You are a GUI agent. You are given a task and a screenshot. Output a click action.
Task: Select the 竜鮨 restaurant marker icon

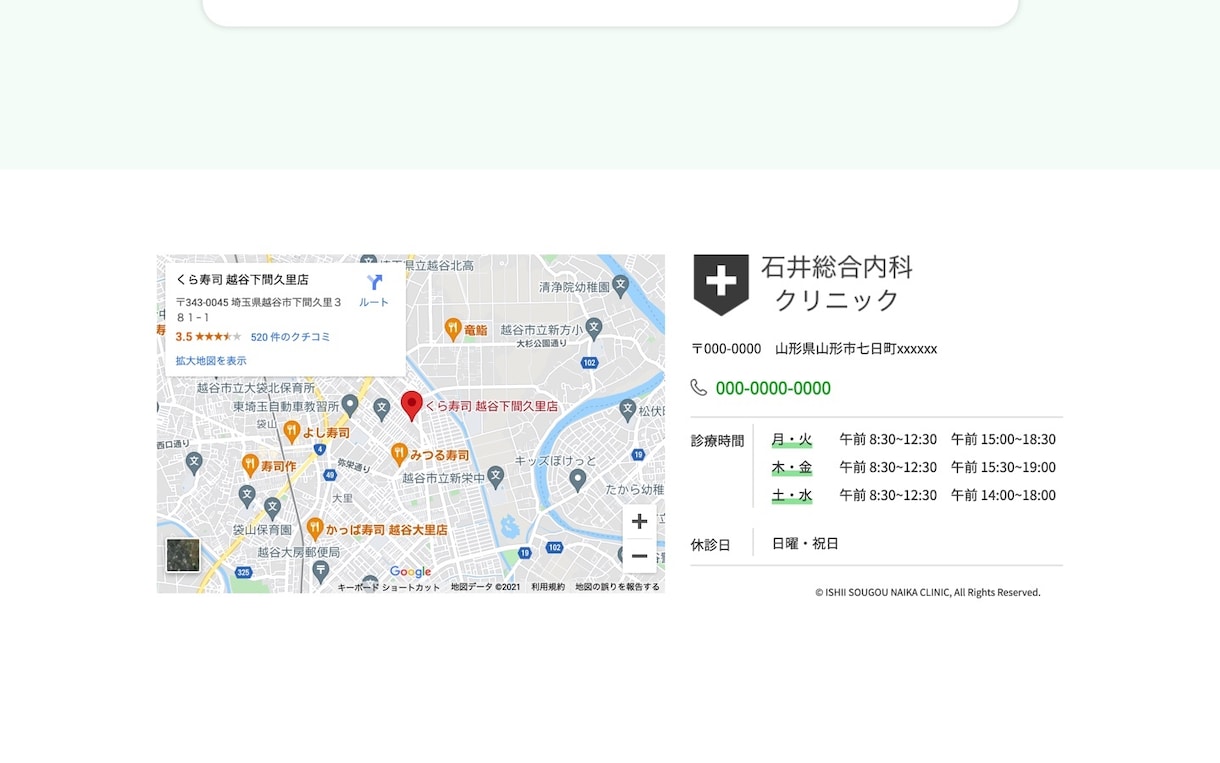click(x=452, y=328)
